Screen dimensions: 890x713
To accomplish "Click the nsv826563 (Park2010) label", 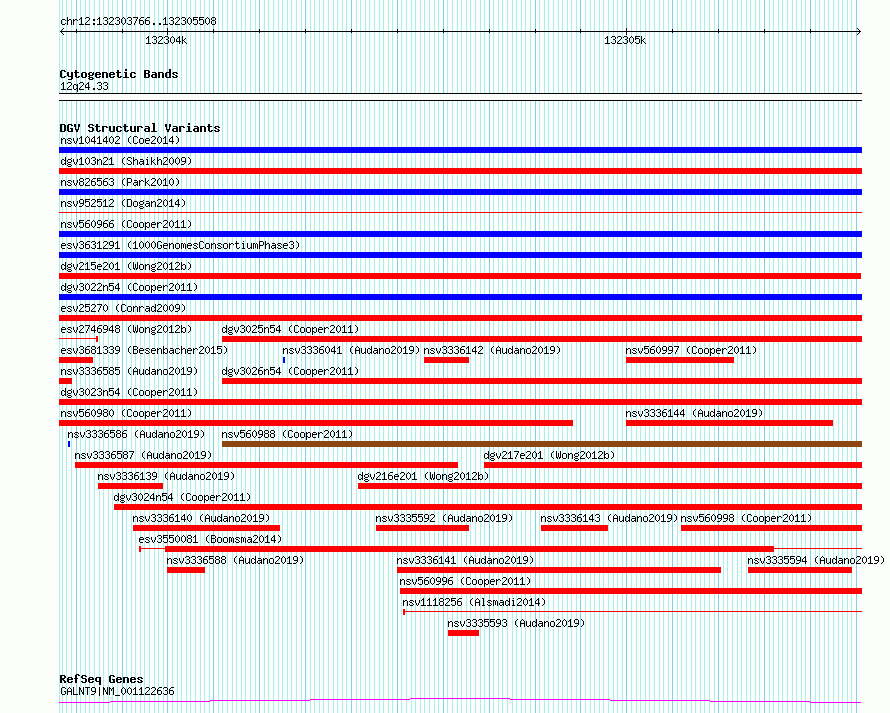I will (120, 182).
